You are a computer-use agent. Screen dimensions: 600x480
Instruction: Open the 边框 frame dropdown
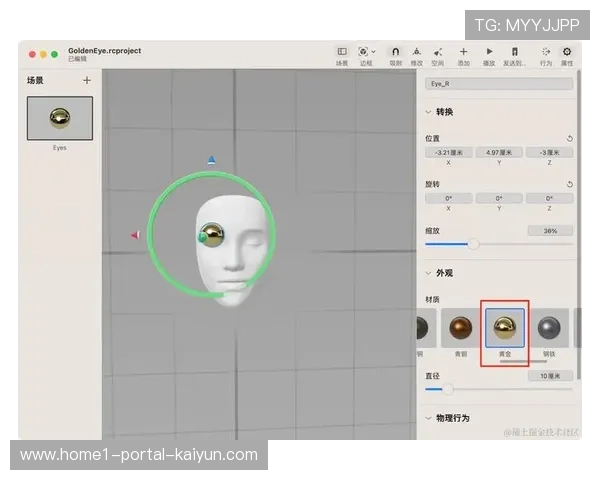(x=366, y=51)
